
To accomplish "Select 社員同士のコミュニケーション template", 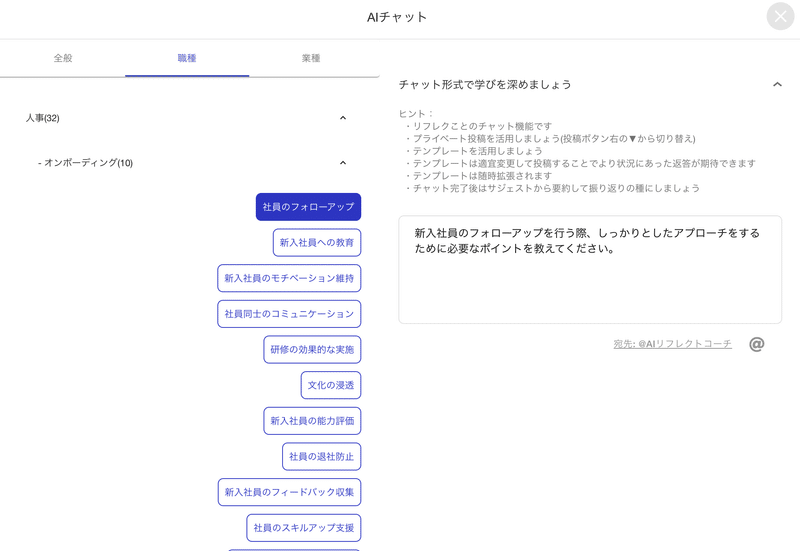I will tap(289, 314).
